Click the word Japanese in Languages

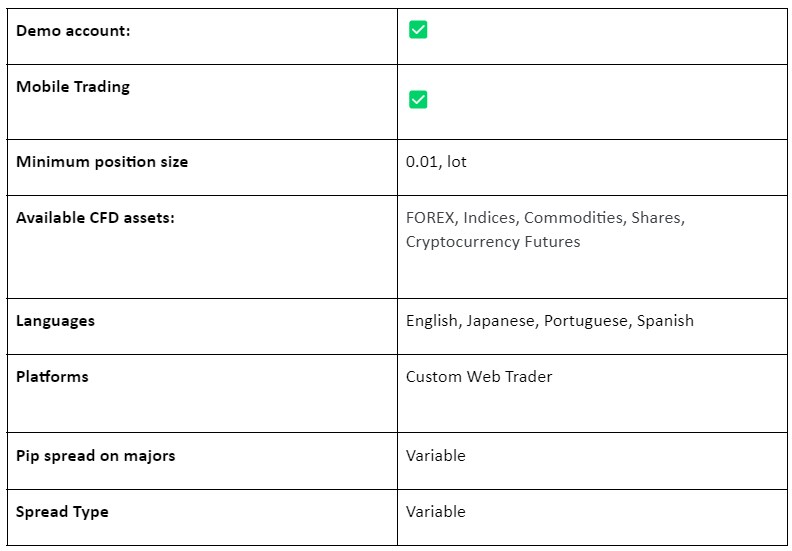pos(500,321)
